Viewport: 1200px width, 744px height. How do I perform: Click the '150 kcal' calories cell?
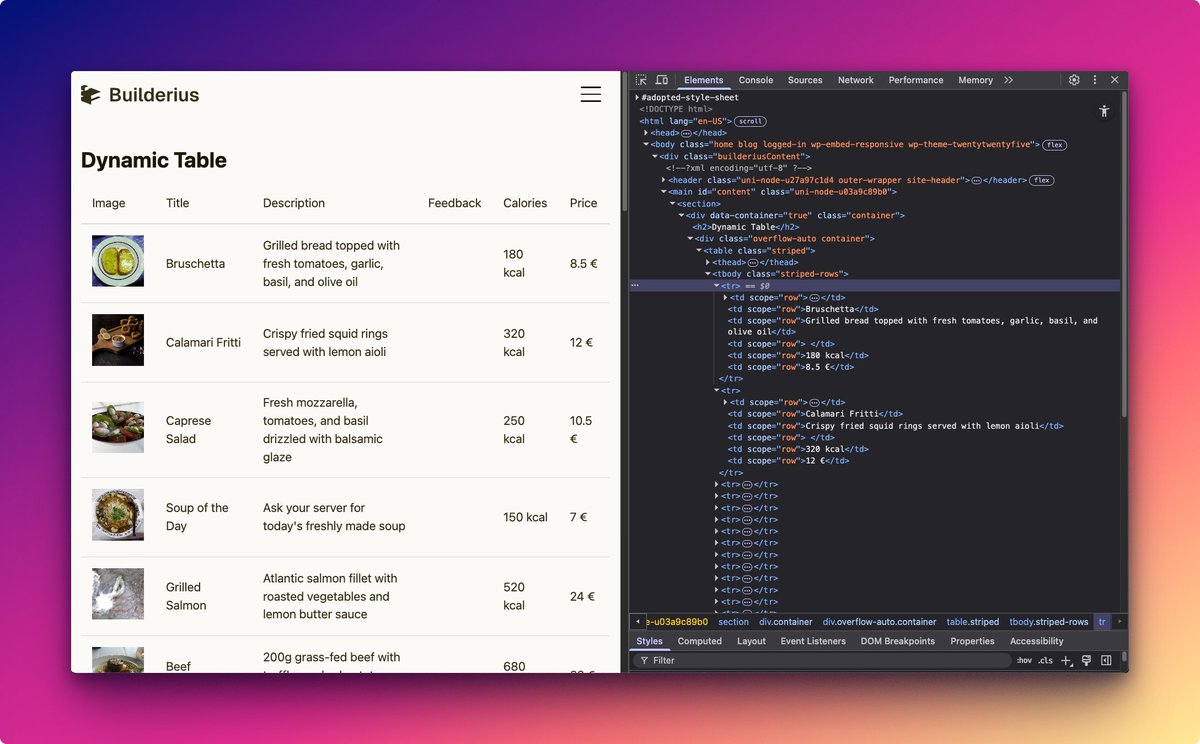526,517
